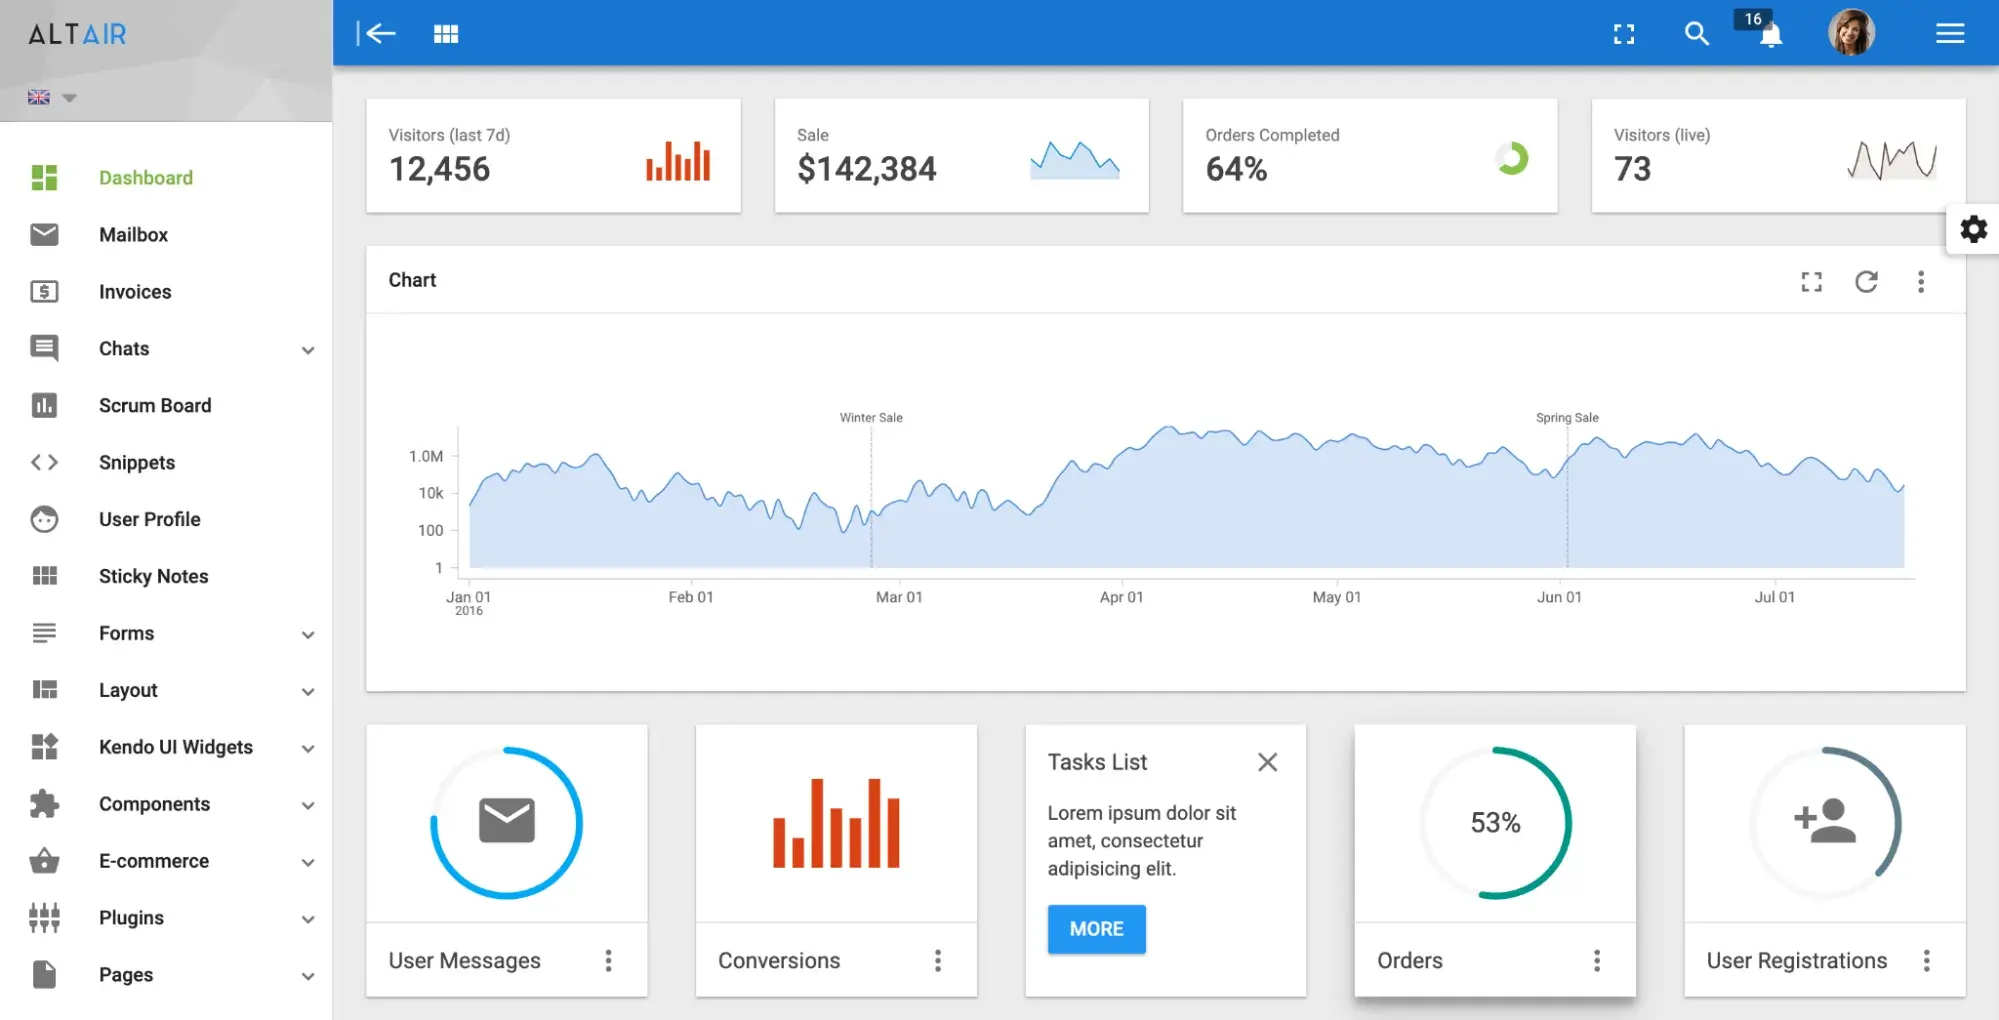This screenshot has width=1999, height=1020.
Task: Expand the Chart panel to fullscreen
Action: point(1811,282)
